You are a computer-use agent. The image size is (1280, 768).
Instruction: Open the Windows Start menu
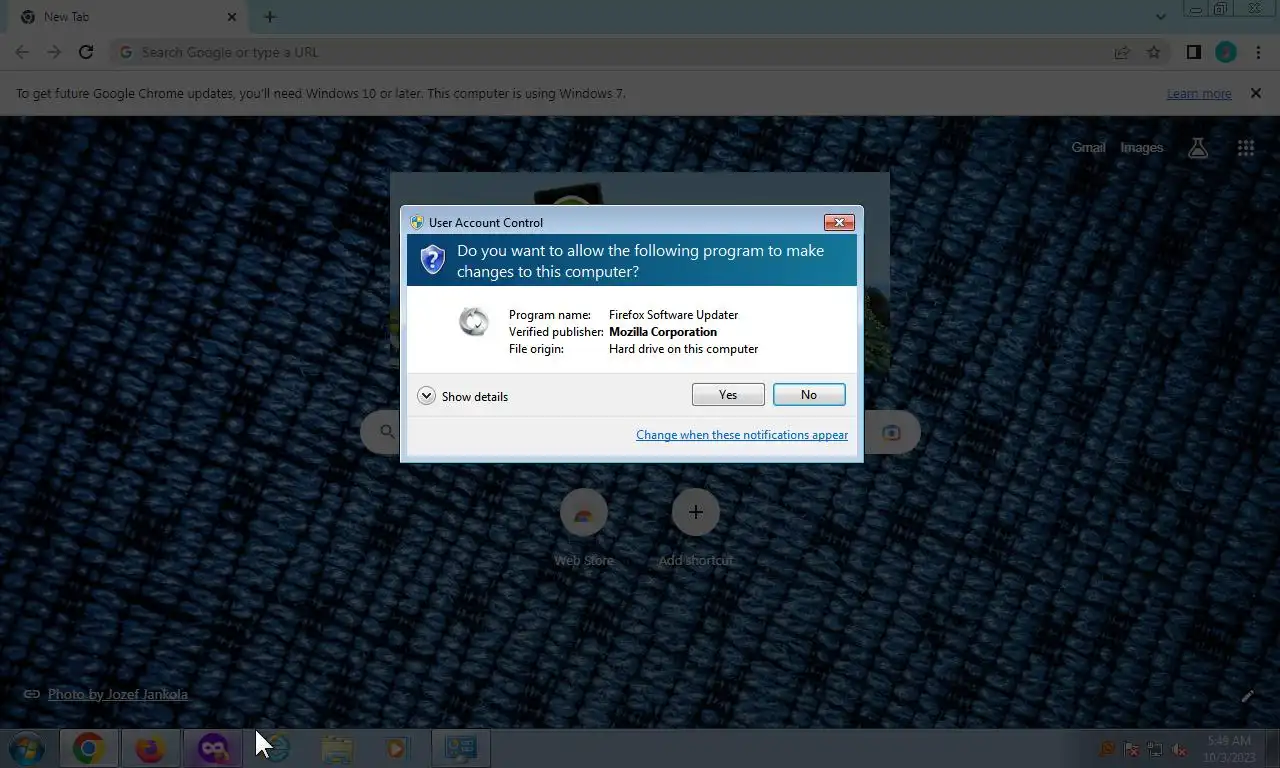[27, 748]
